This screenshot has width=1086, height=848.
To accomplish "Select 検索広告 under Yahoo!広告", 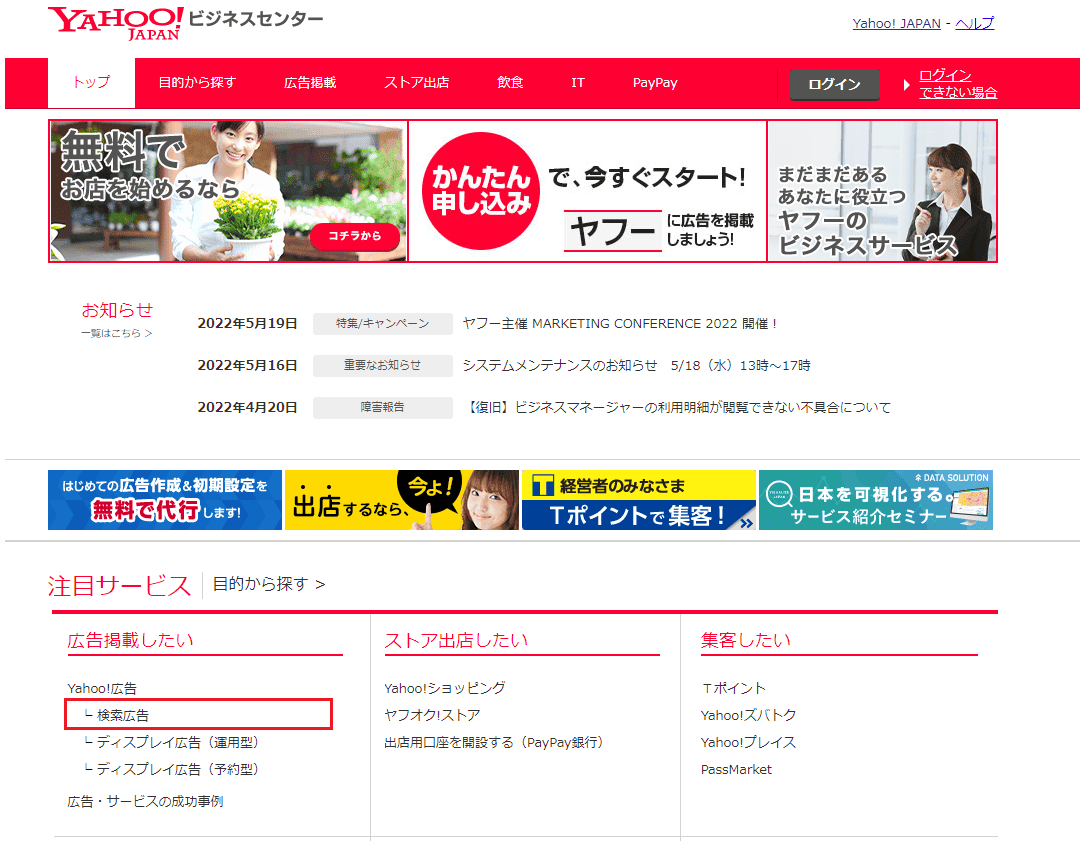I will [123, 715].
